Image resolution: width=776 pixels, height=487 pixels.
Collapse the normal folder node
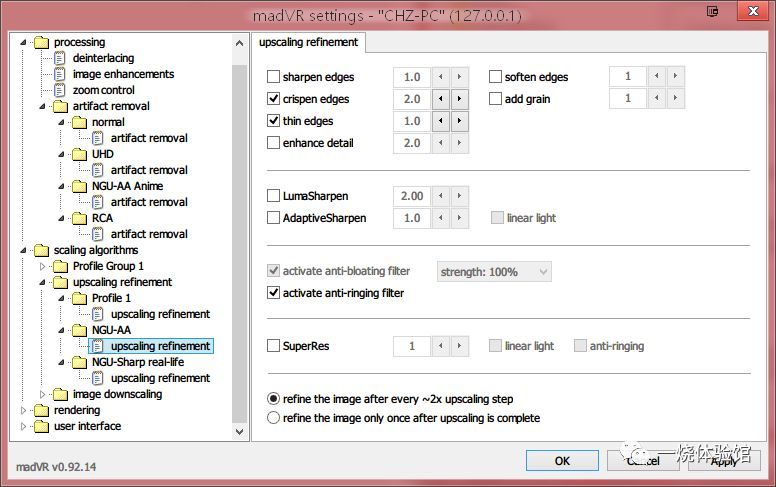[x=61, y=122]
